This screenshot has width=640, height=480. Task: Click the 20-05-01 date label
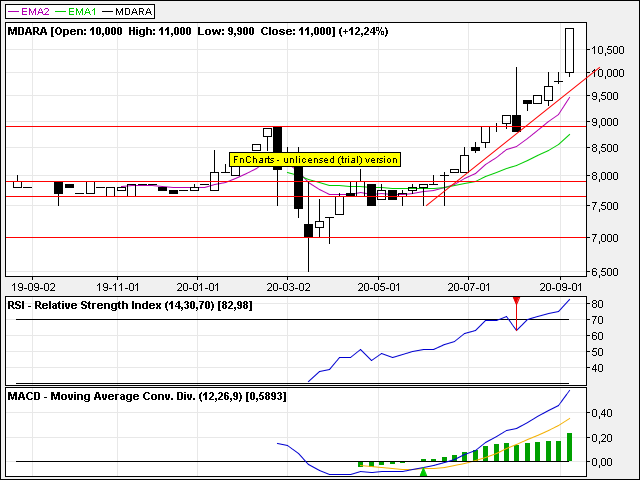[x=379, y=287]
